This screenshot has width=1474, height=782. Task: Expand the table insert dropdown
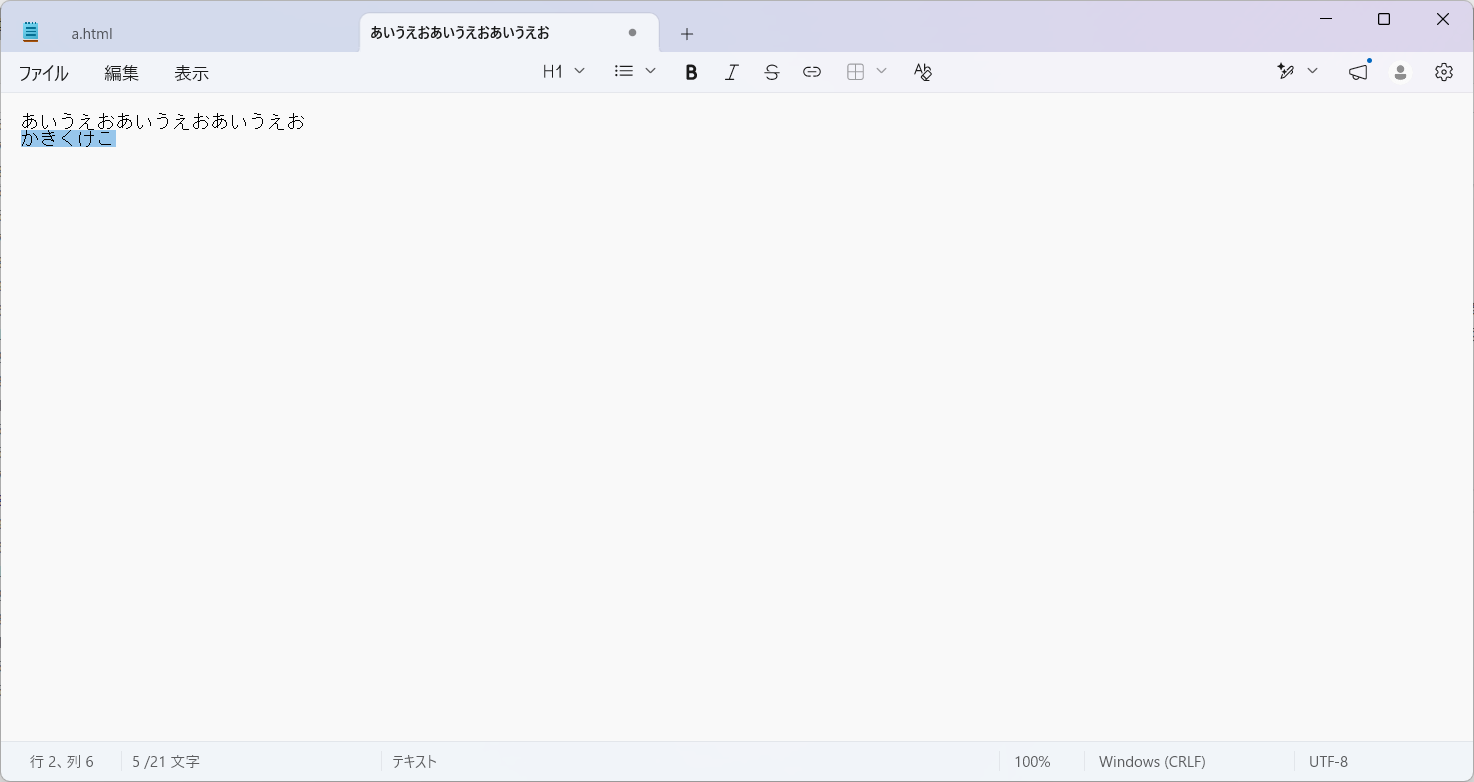pyautogui.click(x=866, y=72)
